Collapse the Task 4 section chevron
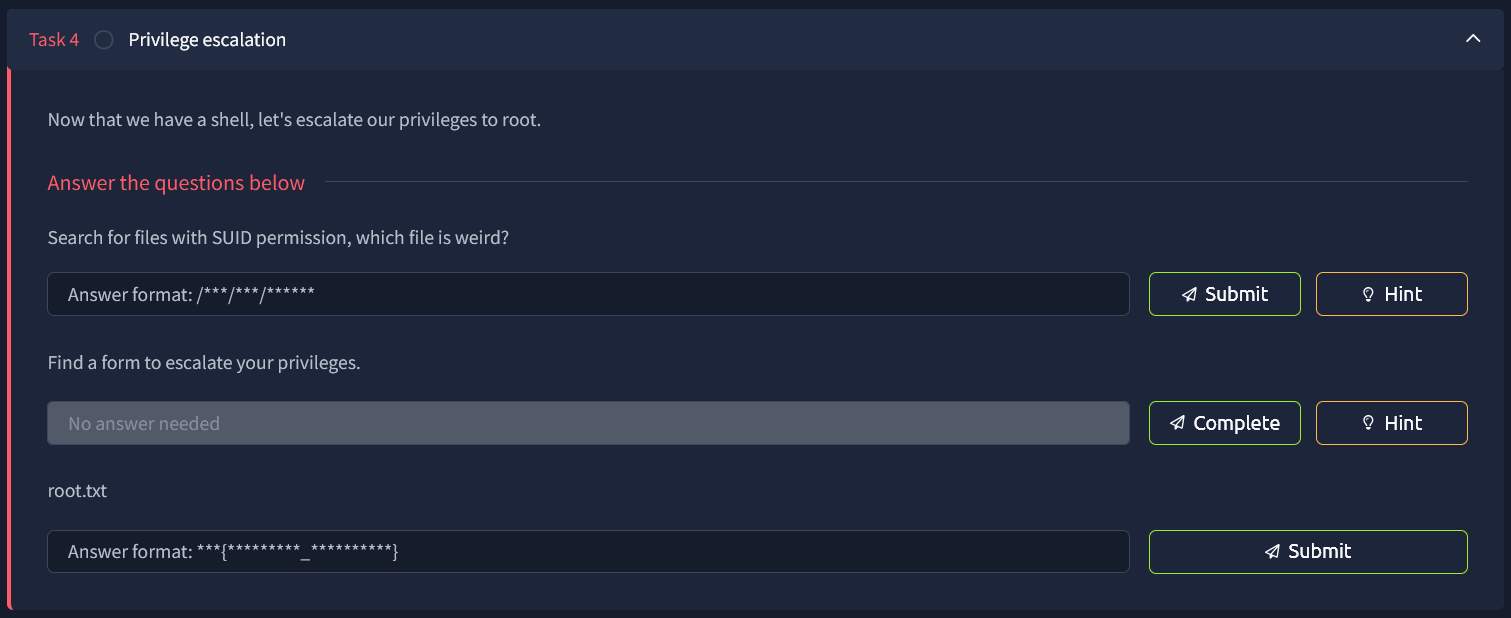Image resolution: width=1511 pixels, height=618 pixels. tap(1472, 39)
